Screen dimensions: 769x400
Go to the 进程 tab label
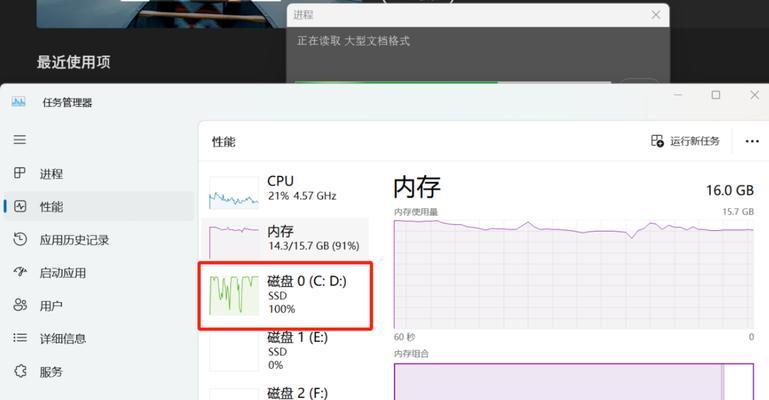click(x=51, y=174)
